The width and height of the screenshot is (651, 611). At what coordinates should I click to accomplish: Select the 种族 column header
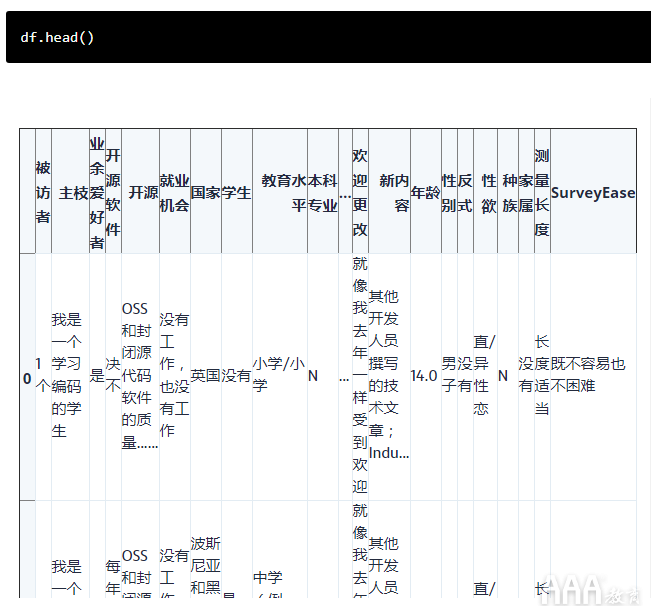click(x=508, y=192)
